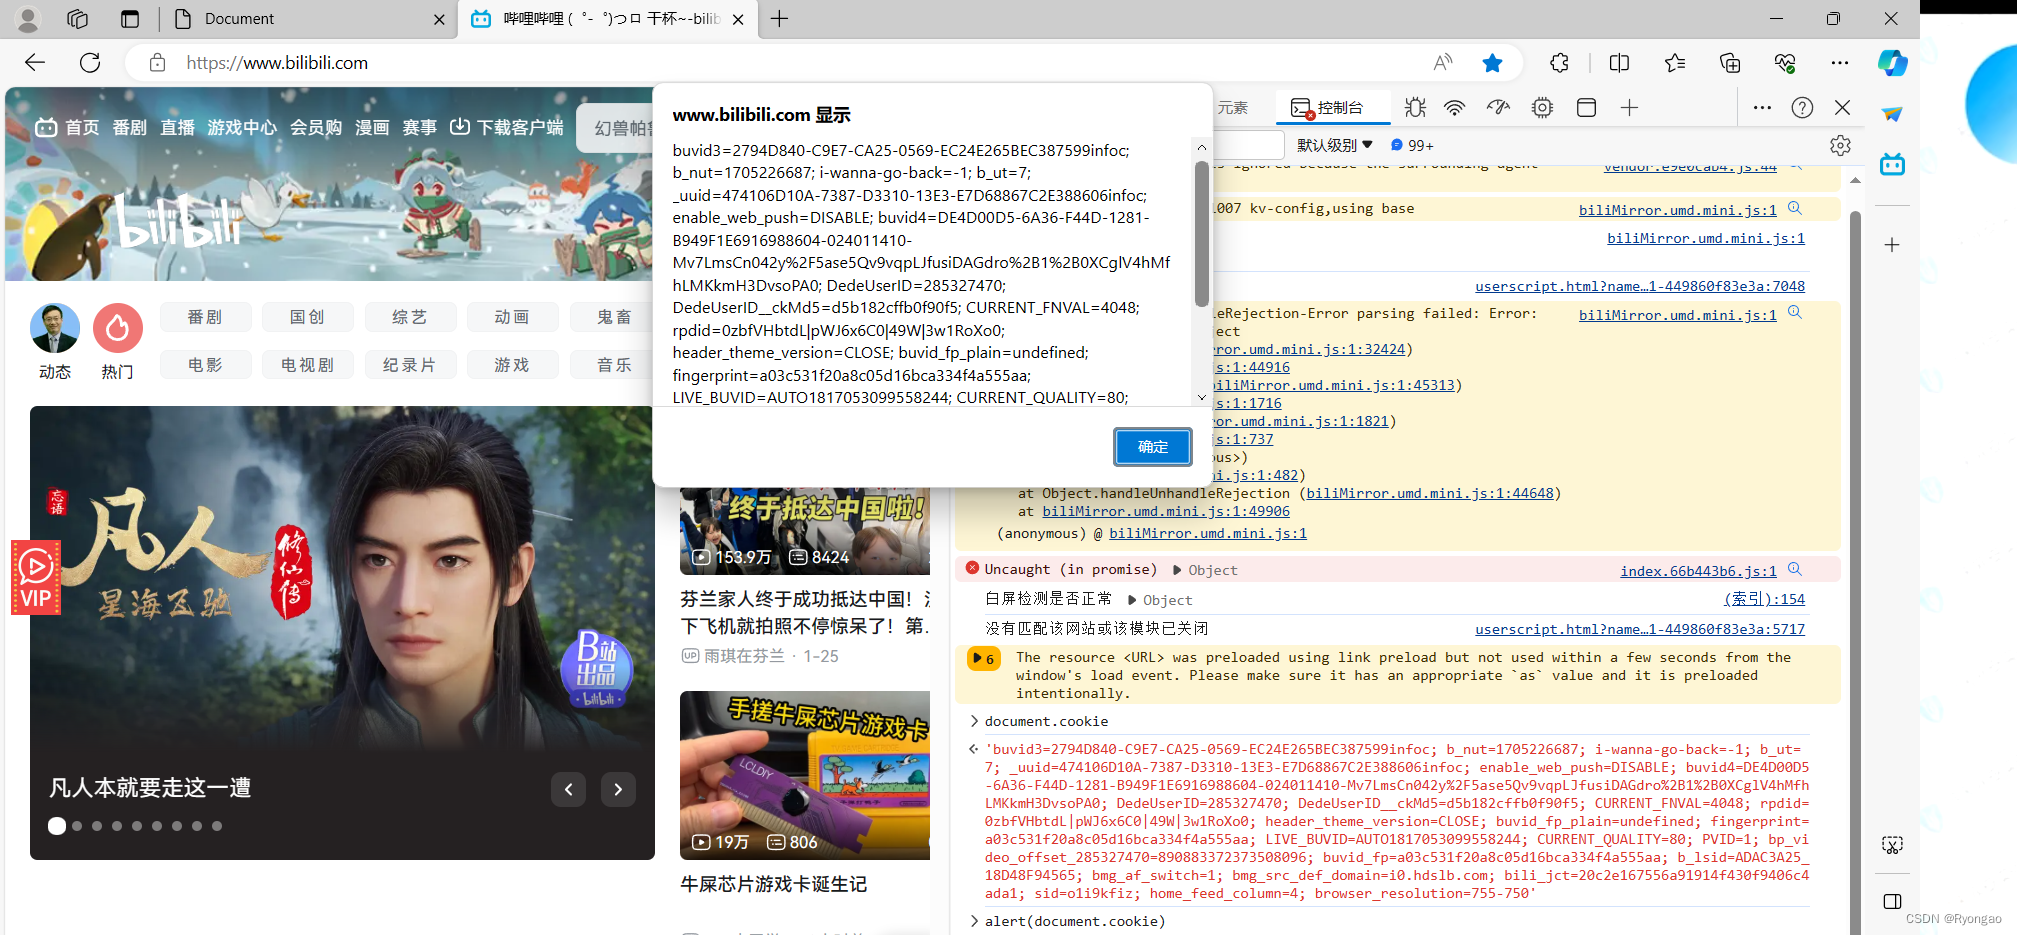Viewport: 2017px width, 935px height.
Task: Refresh the bilibili page
Action: [x=90, y=63]
